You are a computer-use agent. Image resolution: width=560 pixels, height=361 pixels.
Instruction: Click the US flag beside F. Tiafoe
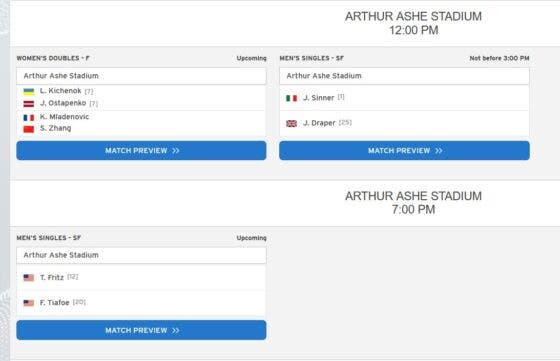click(x=29, y=303)
